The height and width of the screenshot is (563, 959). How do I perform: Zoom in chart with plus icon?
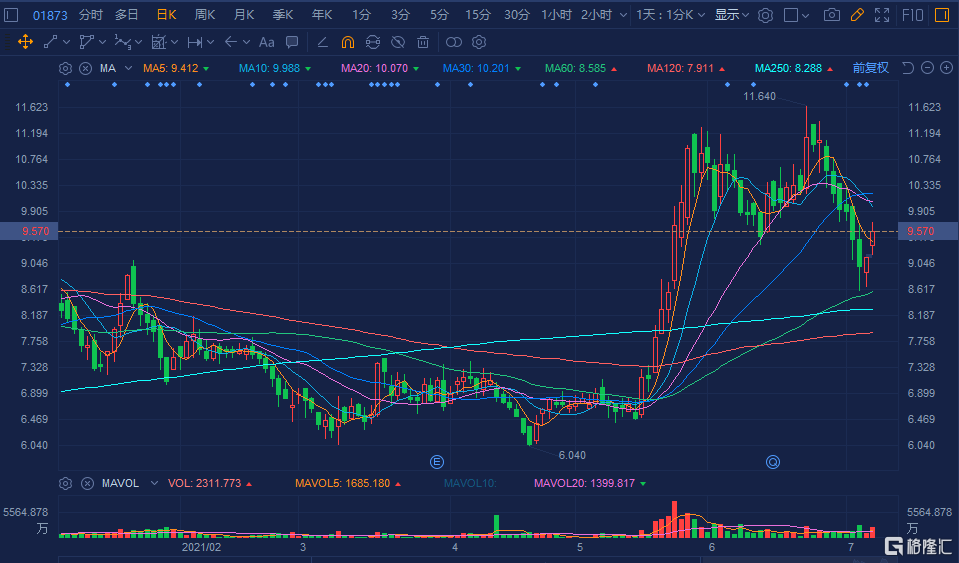click(x=946, y=68)
